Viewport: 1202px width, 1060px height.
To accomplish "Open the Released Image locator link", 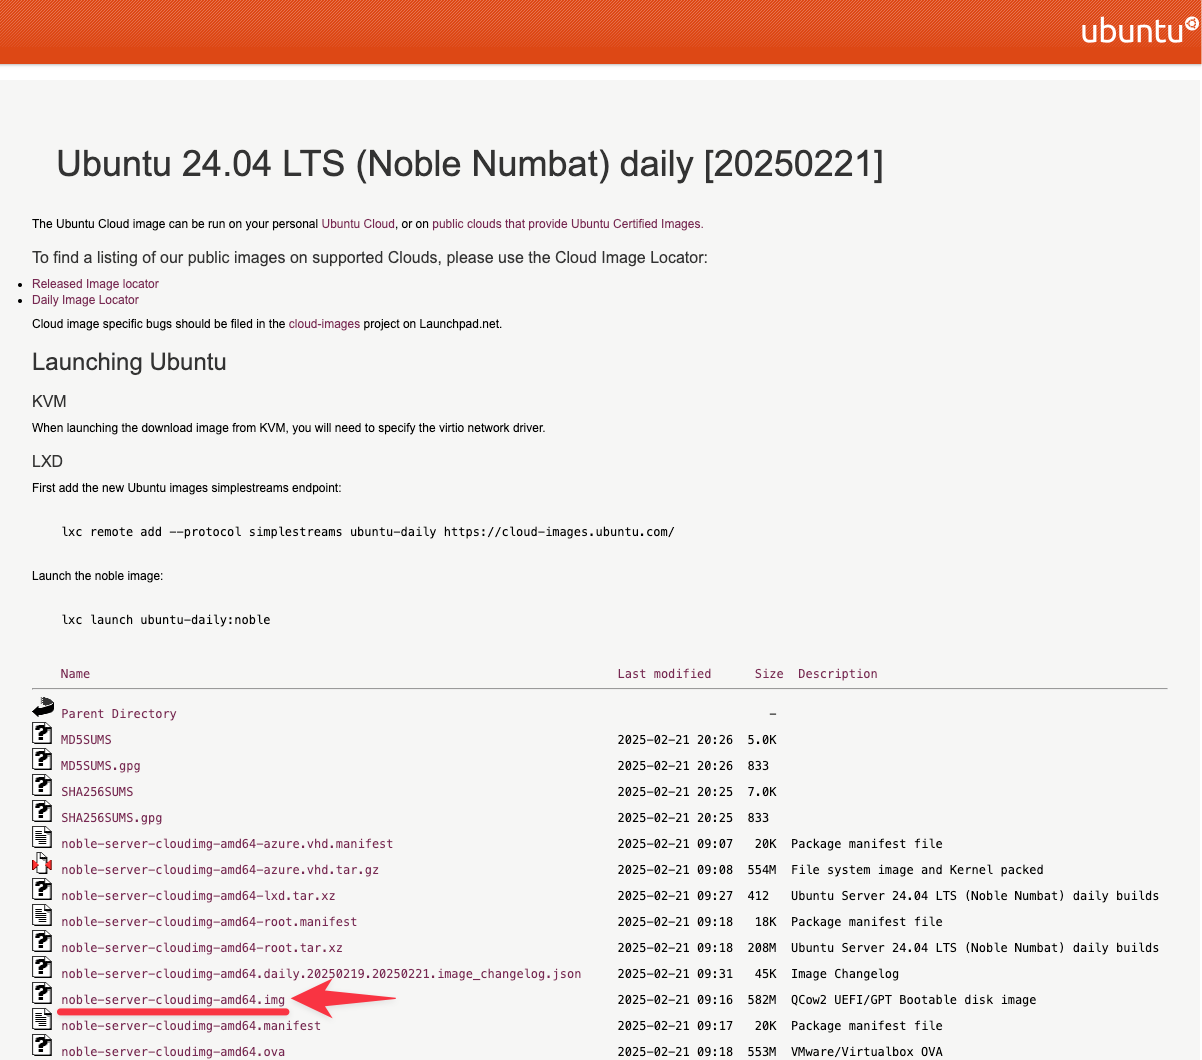I will (95, 284).
